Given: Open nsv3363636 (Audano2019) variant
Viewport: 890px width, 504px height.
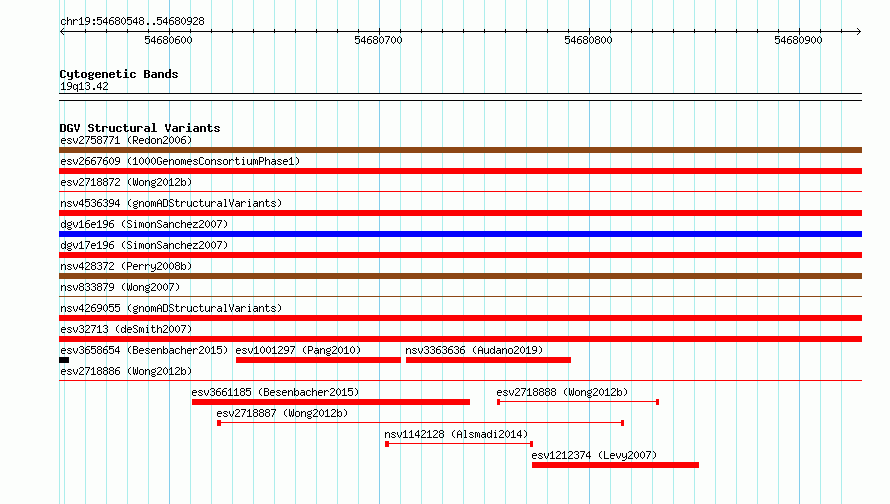Looking at the screenshot, I should point(474,350).
